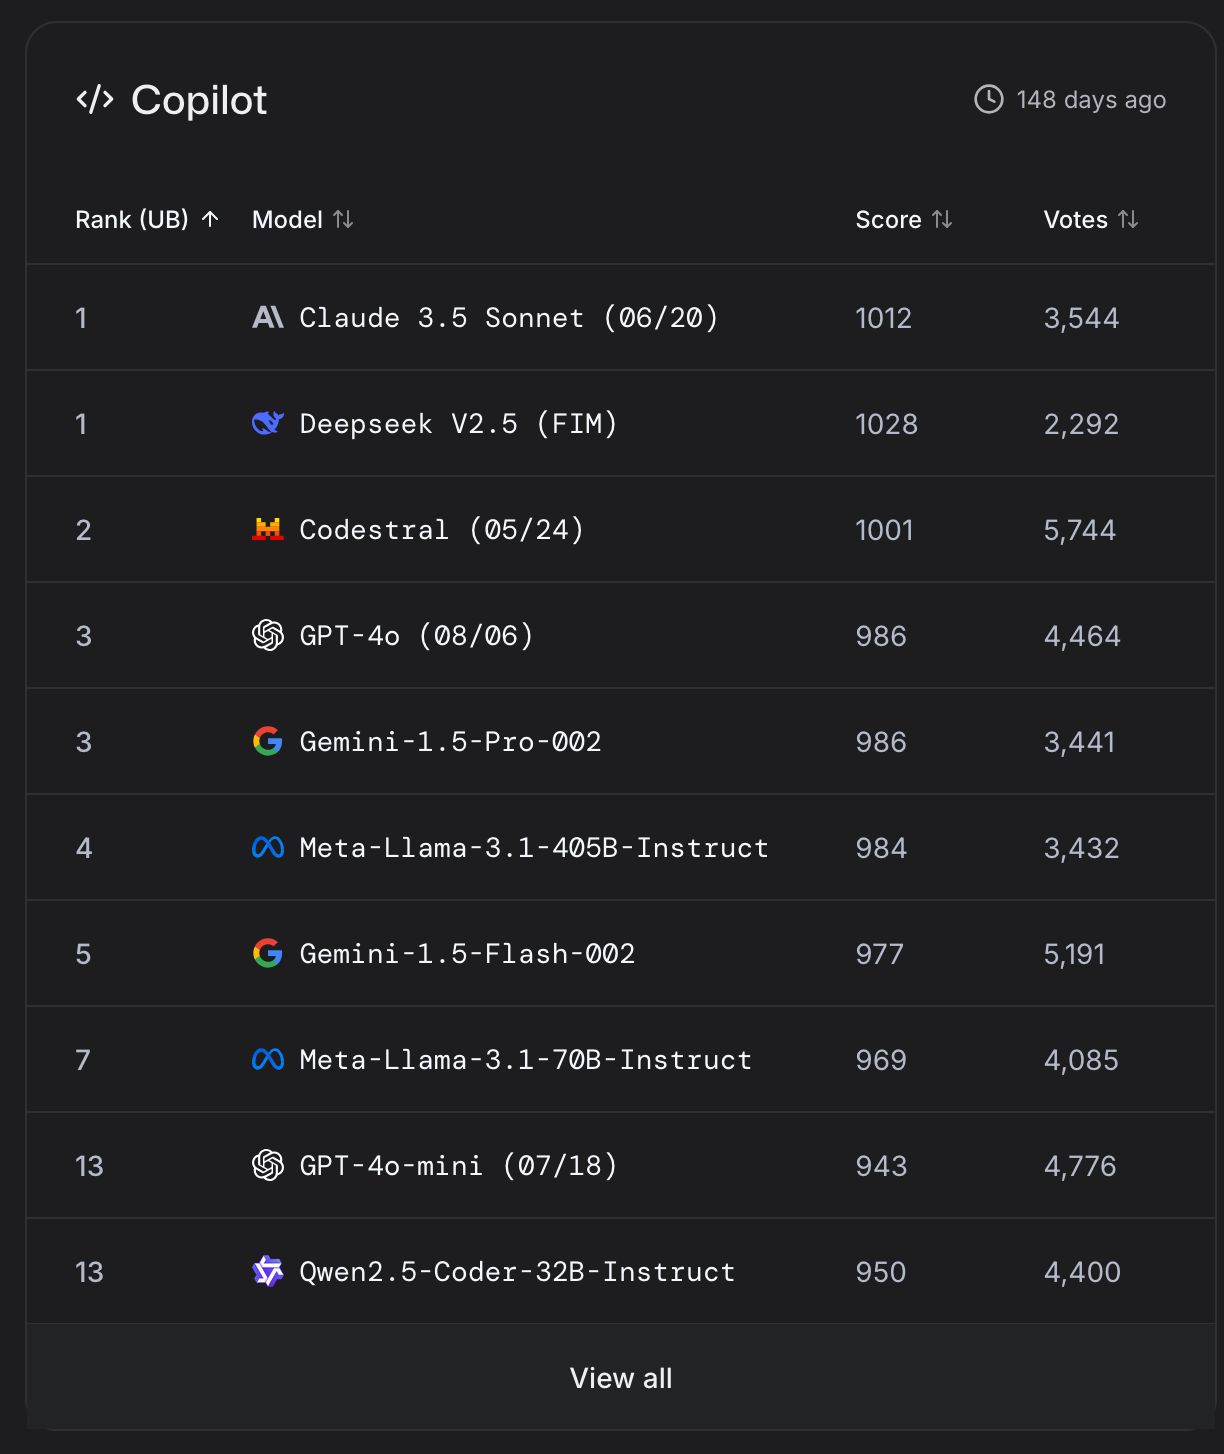Click the Copilot leaderboard title
This screenshot has width=1224, height=1454.
click(199, 100)
